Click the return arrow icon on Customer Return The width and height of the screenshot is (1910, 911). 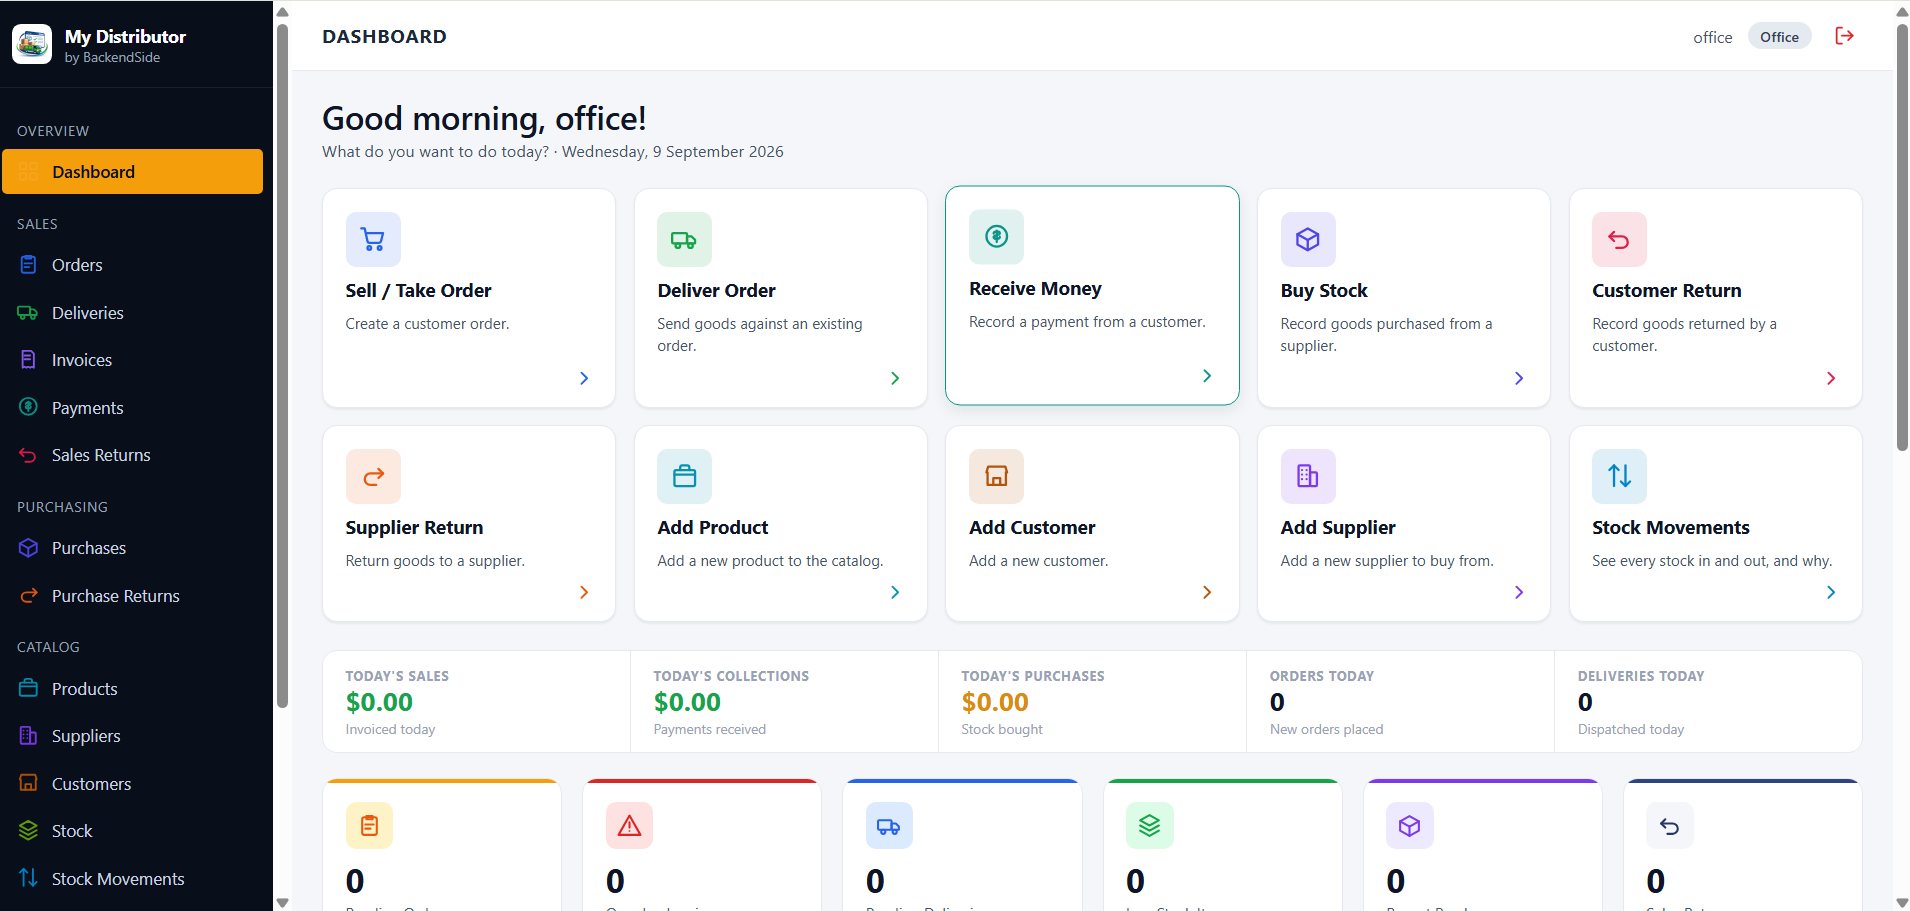click(x=1619, y=239)
